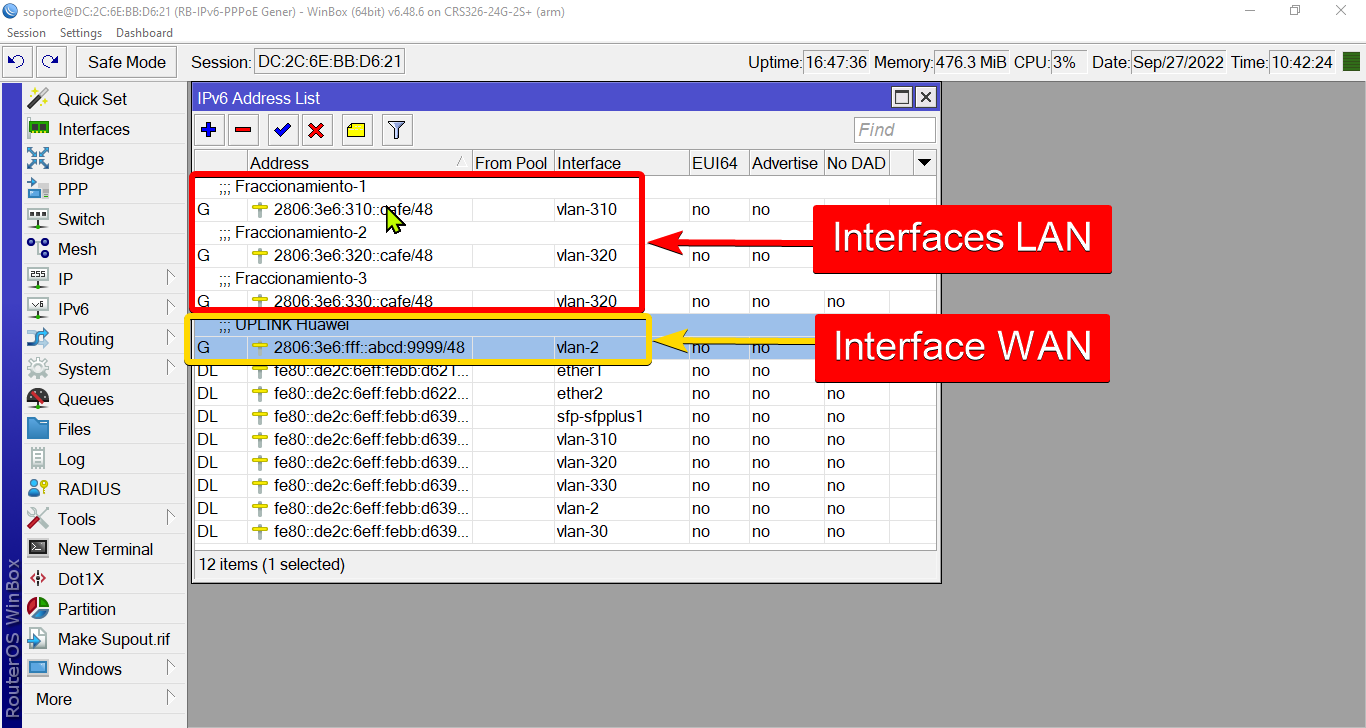Open the Session menu
Viewport: 1366px width, 728px height.
point(26,33)
